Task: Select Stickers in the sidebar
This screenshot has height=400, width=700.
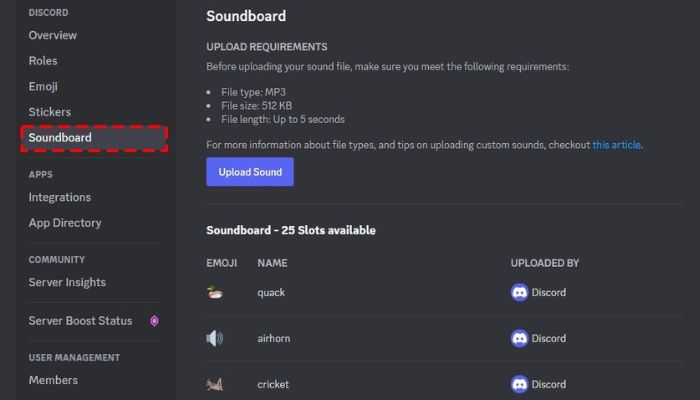Action: click(x=50, y=112)
